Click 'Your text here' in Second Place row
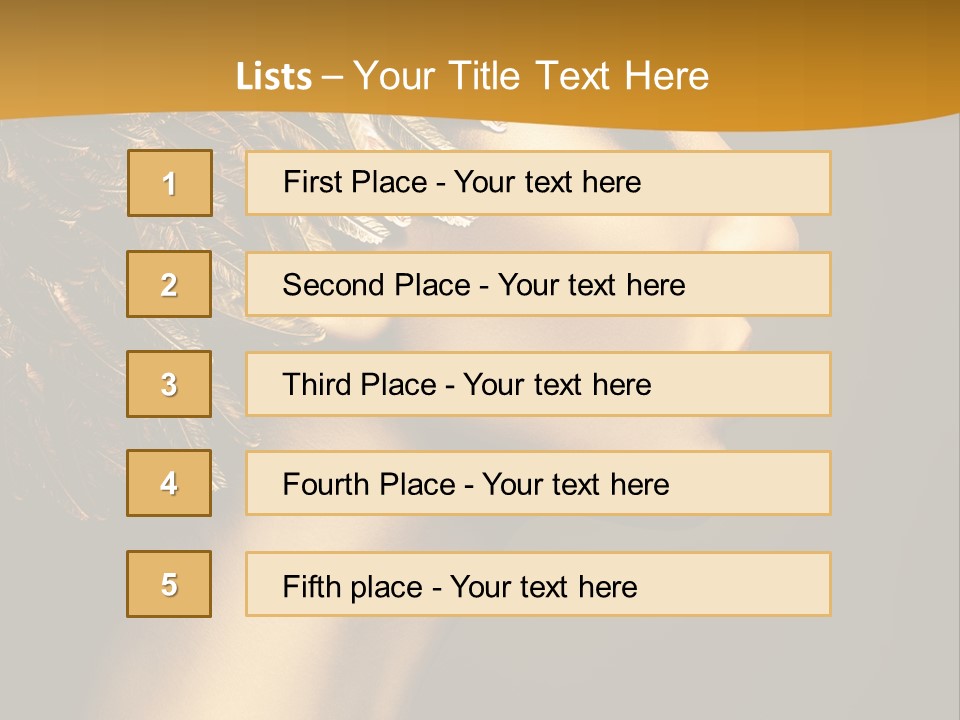960x720 pixels. [591, 285]
